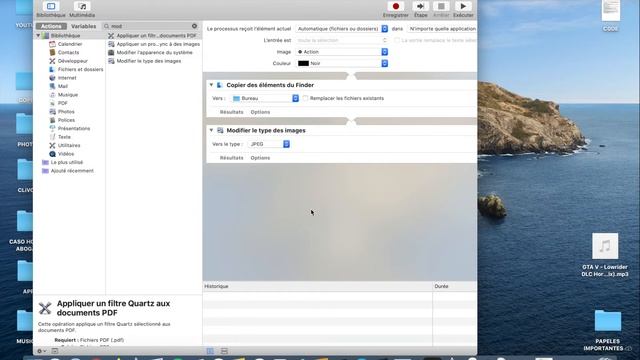Switch to the Variables tab
Image resolution: width=640 pixels, height=360 pixels.
83,26
